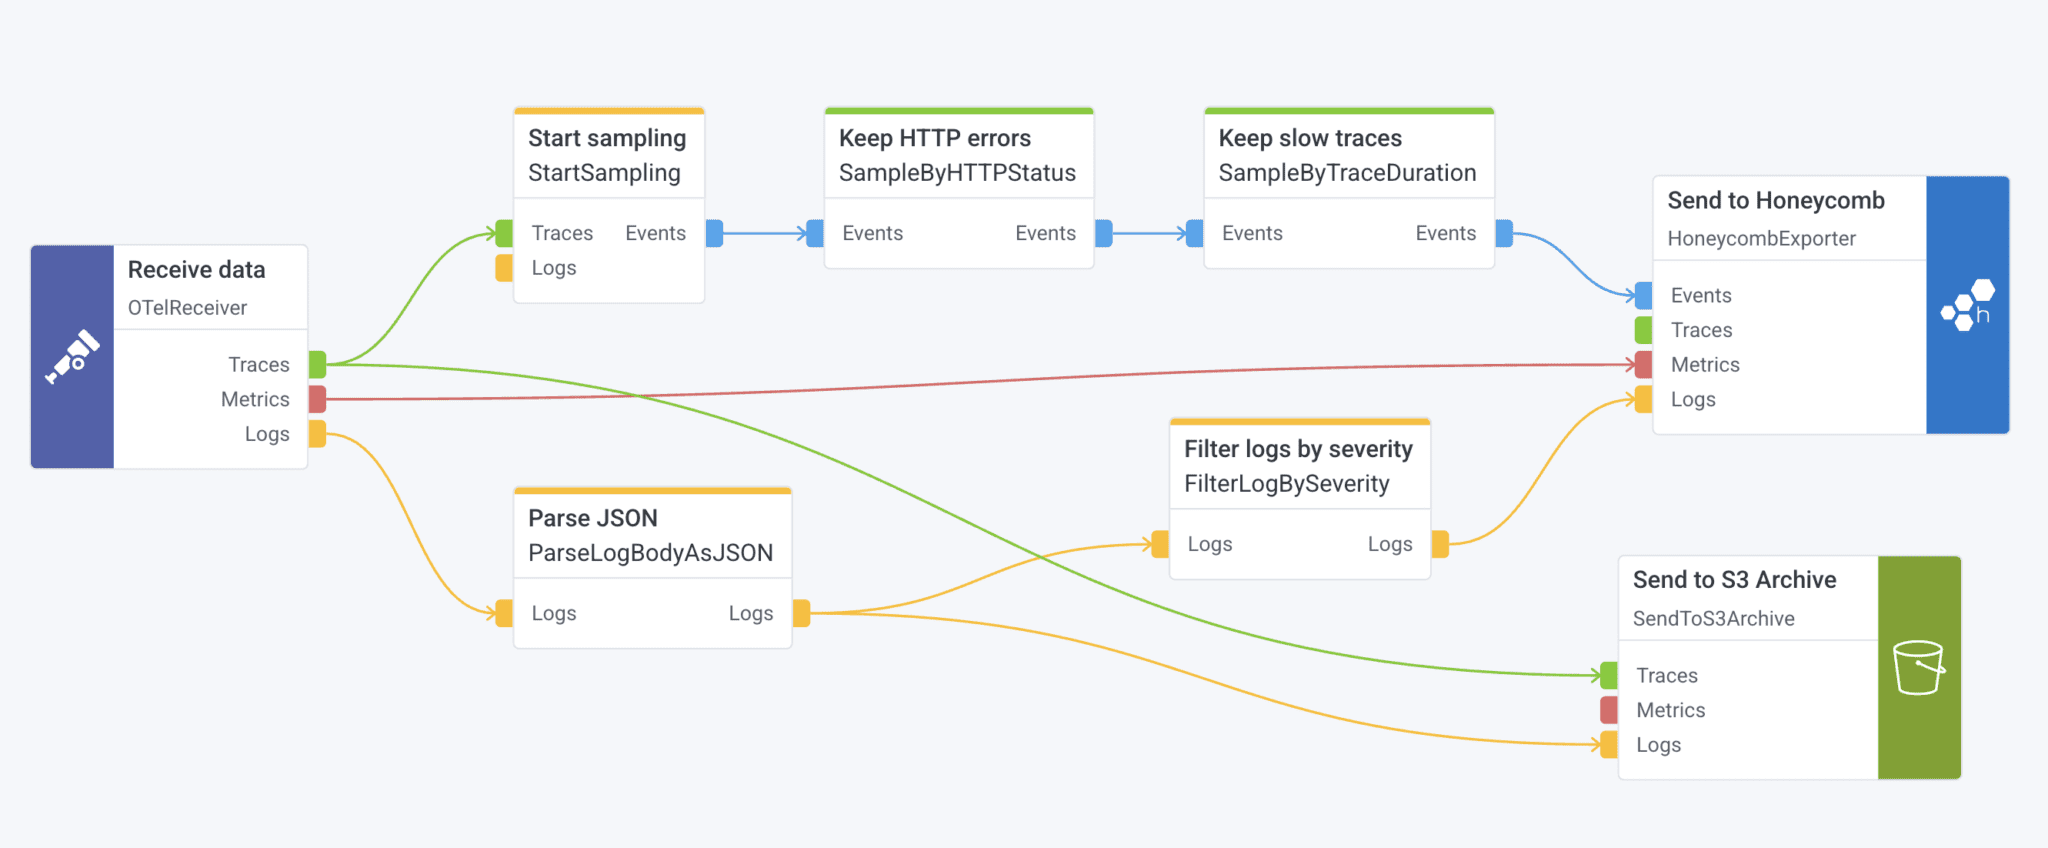Click the yellow Logs input port on Parse JSON
The height and width of the screenshot is (848, 2048).
point(504,613)
